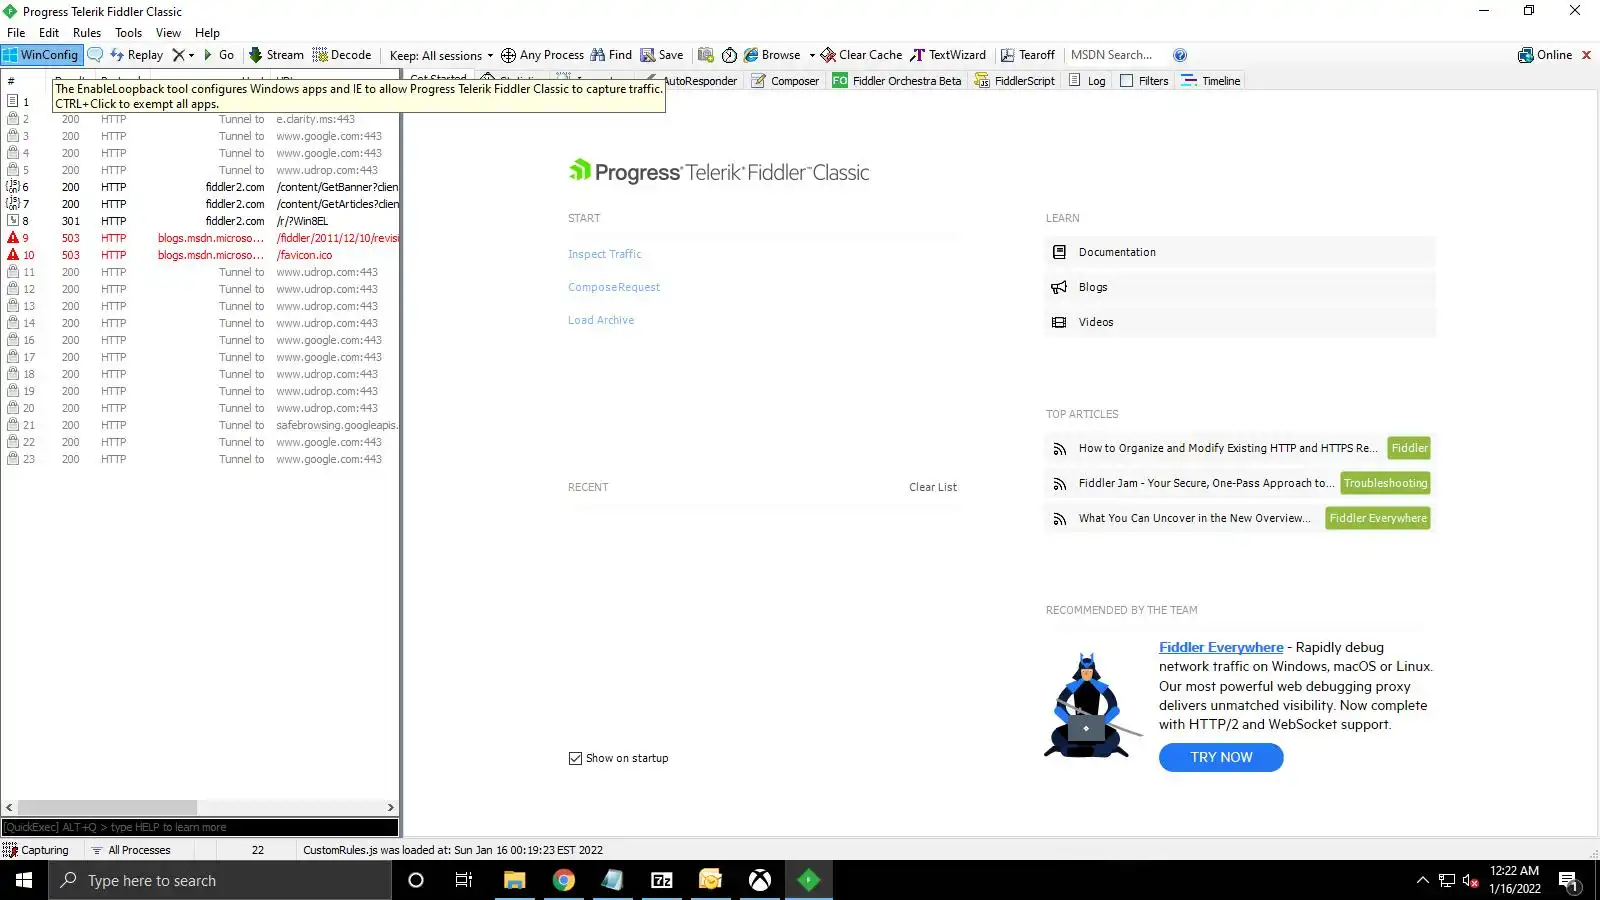Click the Inspect Traffic link
The image size is (1600, 900).
pos(605,254)
